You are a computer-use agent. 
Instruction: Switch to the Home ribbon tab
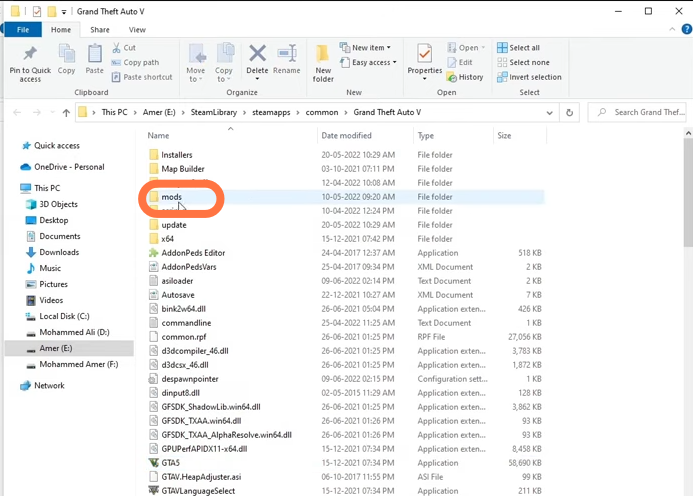tap(61, 30)
